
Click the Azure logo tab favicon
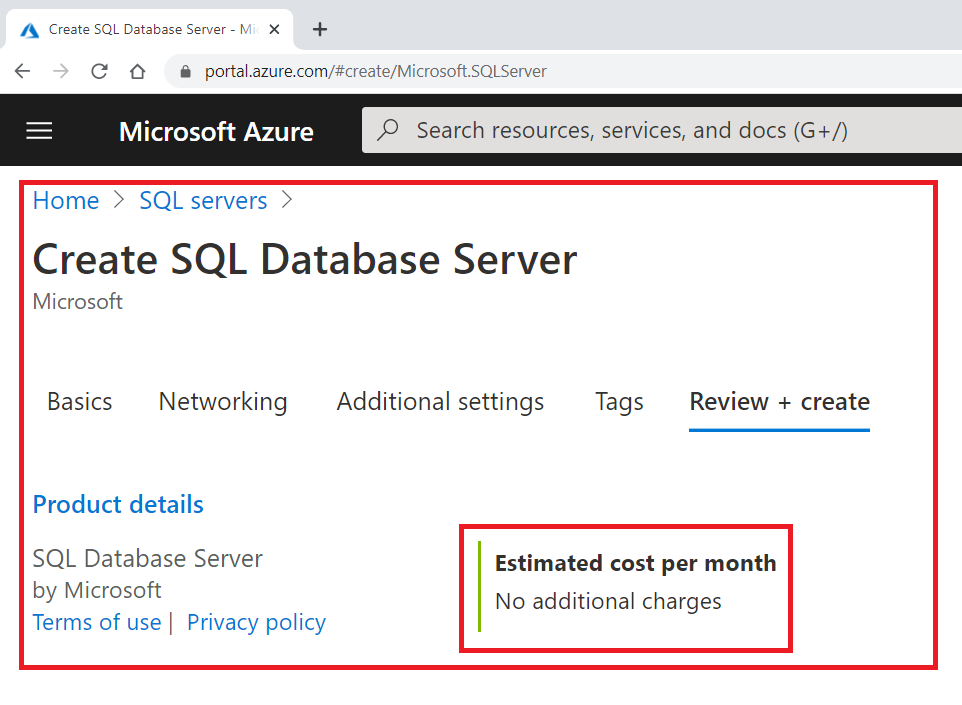click(x=30, y=29)
